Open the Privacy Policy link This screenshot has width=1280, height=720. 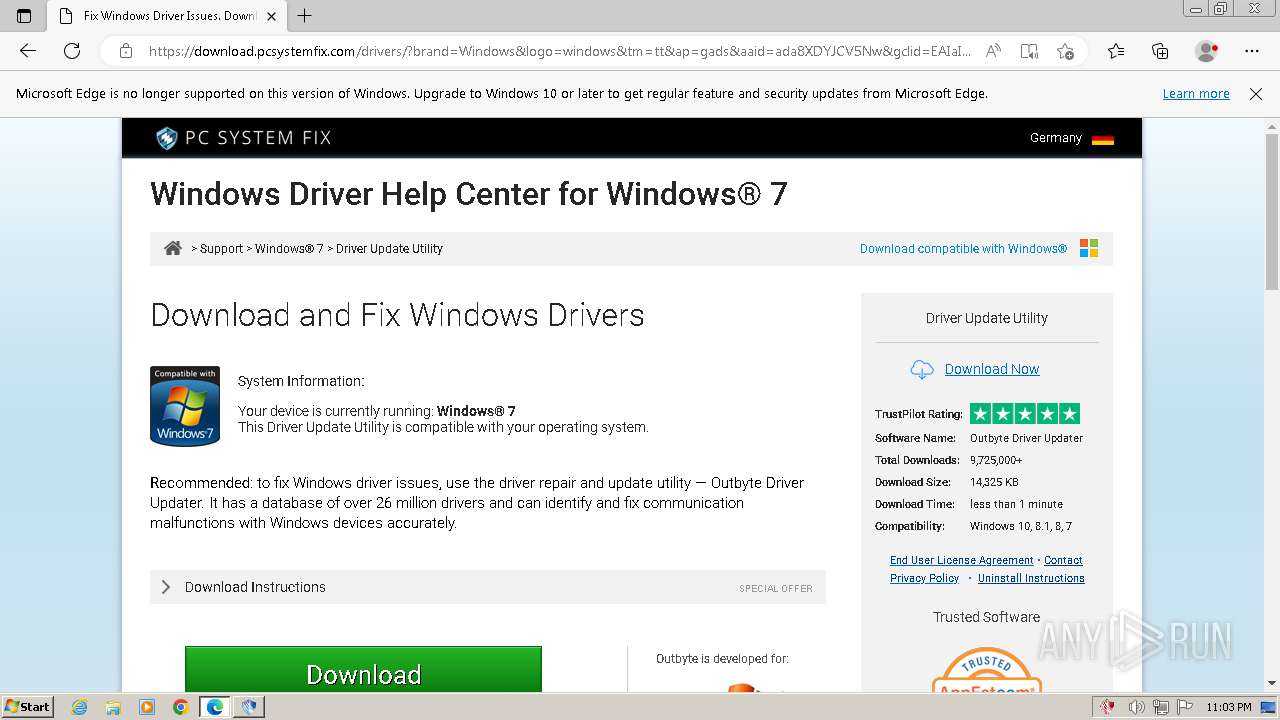click(924, 578)
